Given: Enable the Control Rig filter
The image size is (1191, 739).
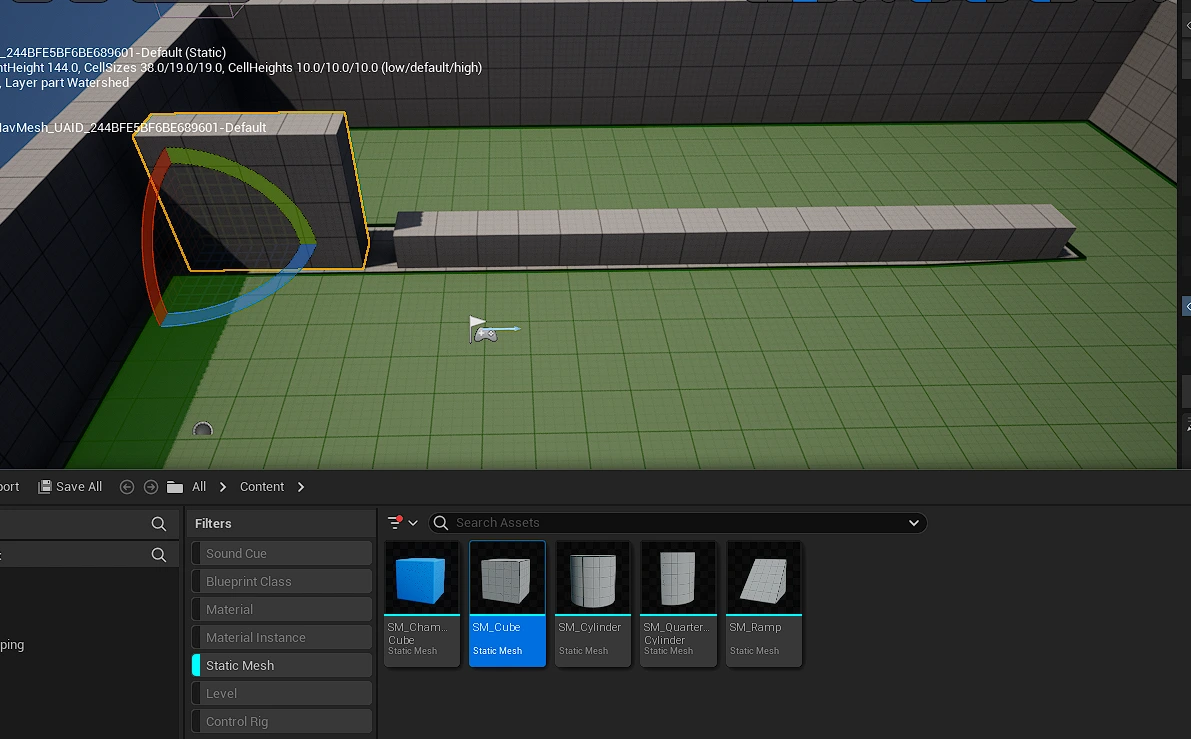Looking at the screenshot, I should tap(282, 721).
